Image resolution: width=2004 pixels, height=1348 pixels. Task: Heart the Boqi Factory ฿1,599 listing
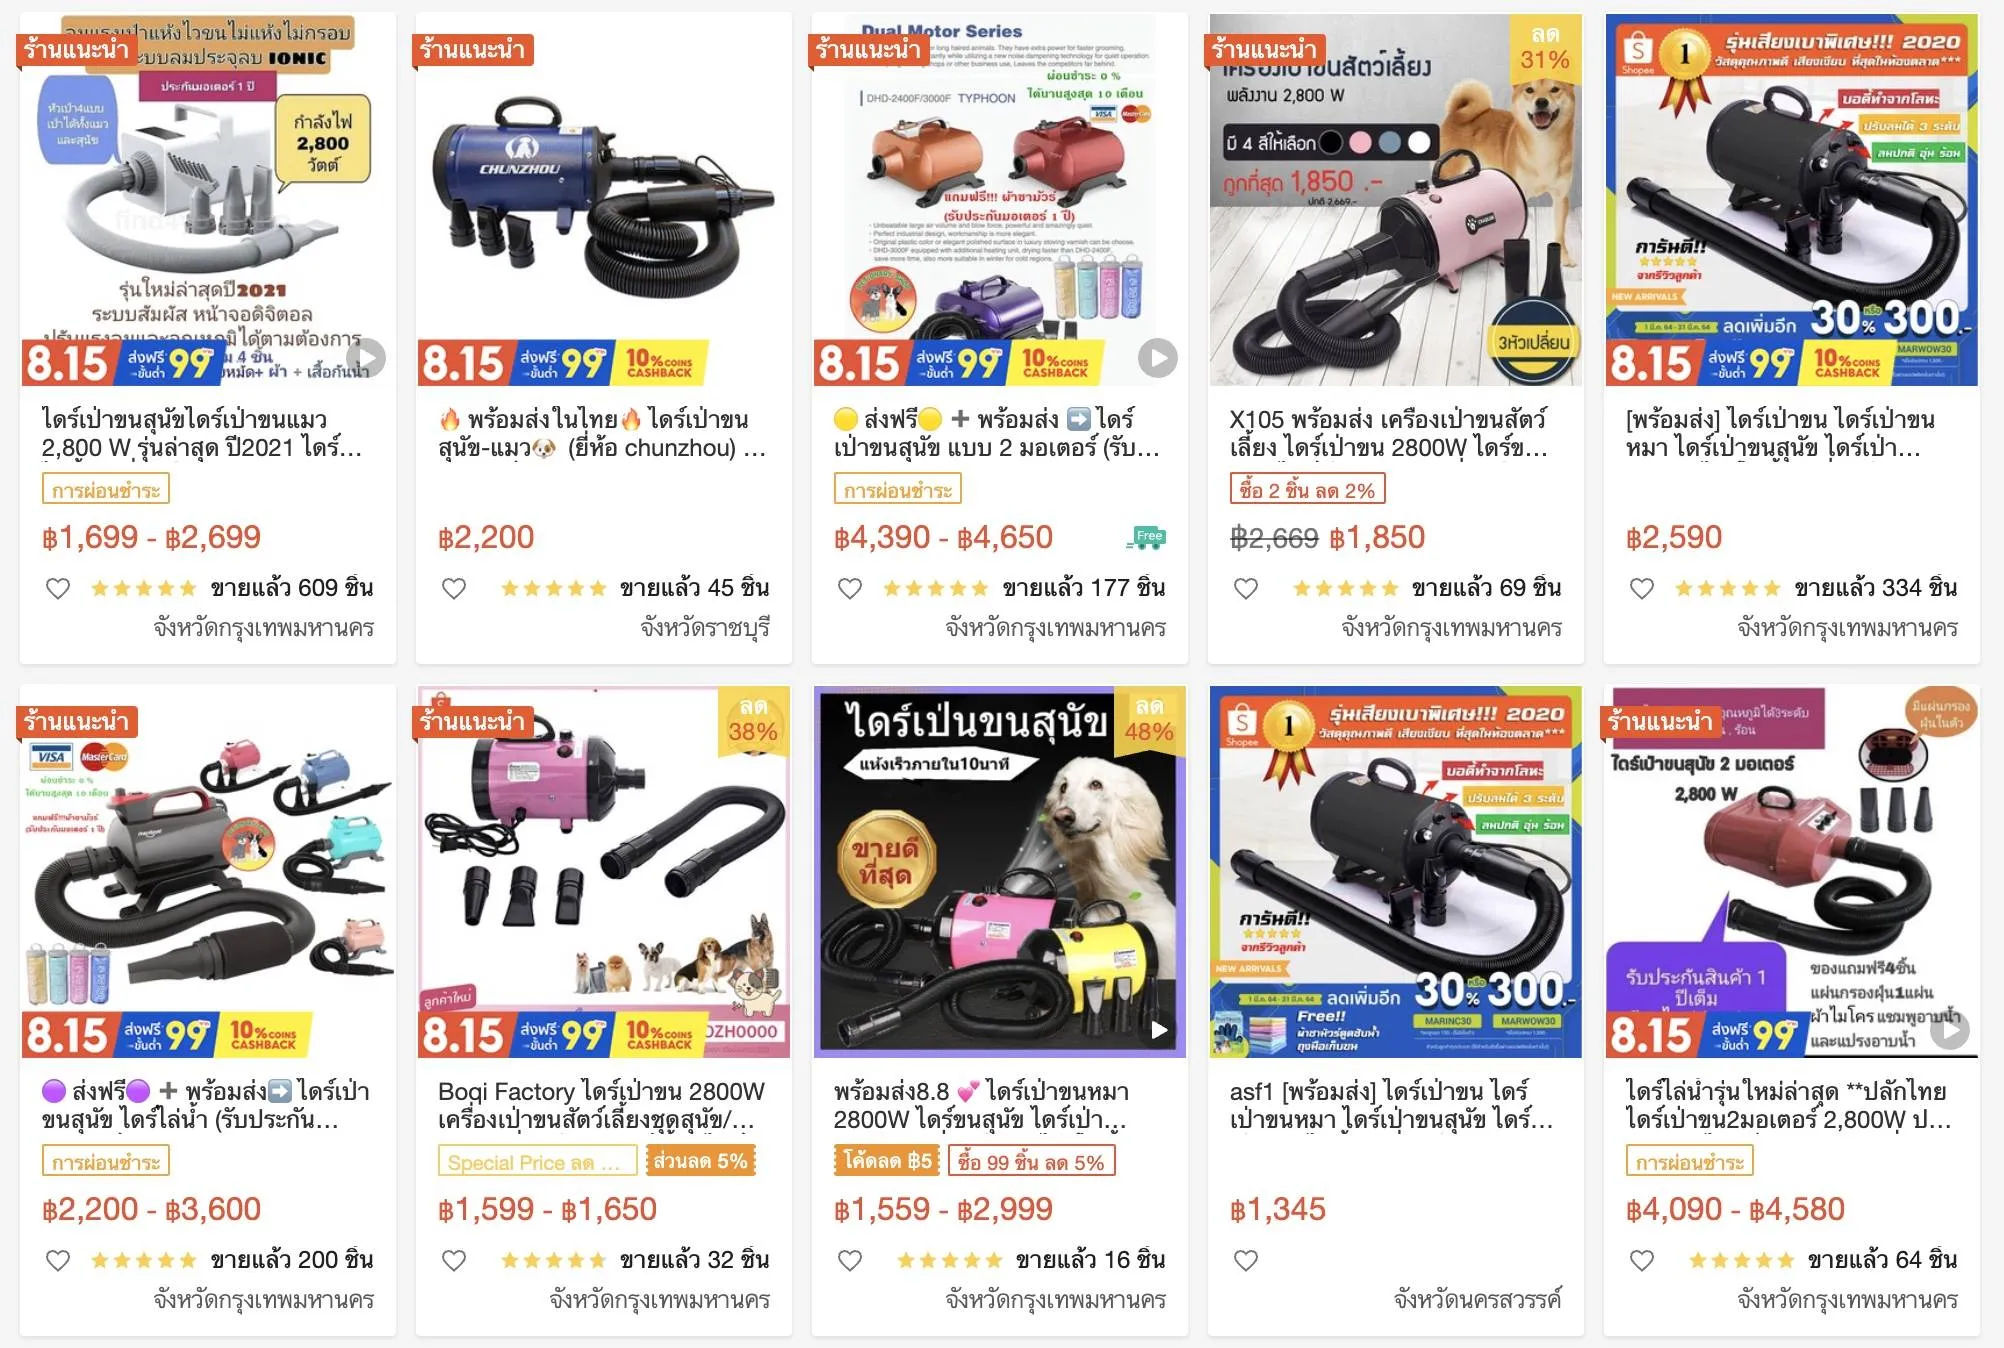tap(454, 1260)
